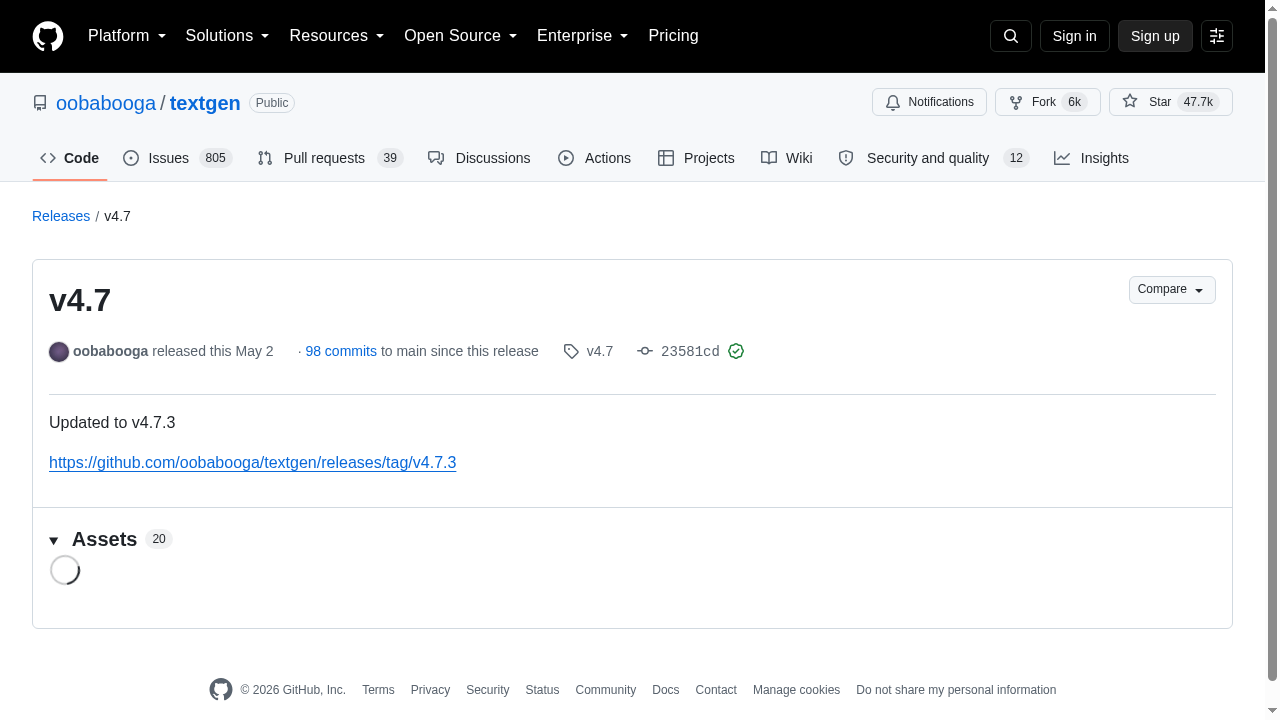The width and height of the screenshot is (1280, 720).
Task: Expand the Resources dropdown menu
Action: coord(337,36)
